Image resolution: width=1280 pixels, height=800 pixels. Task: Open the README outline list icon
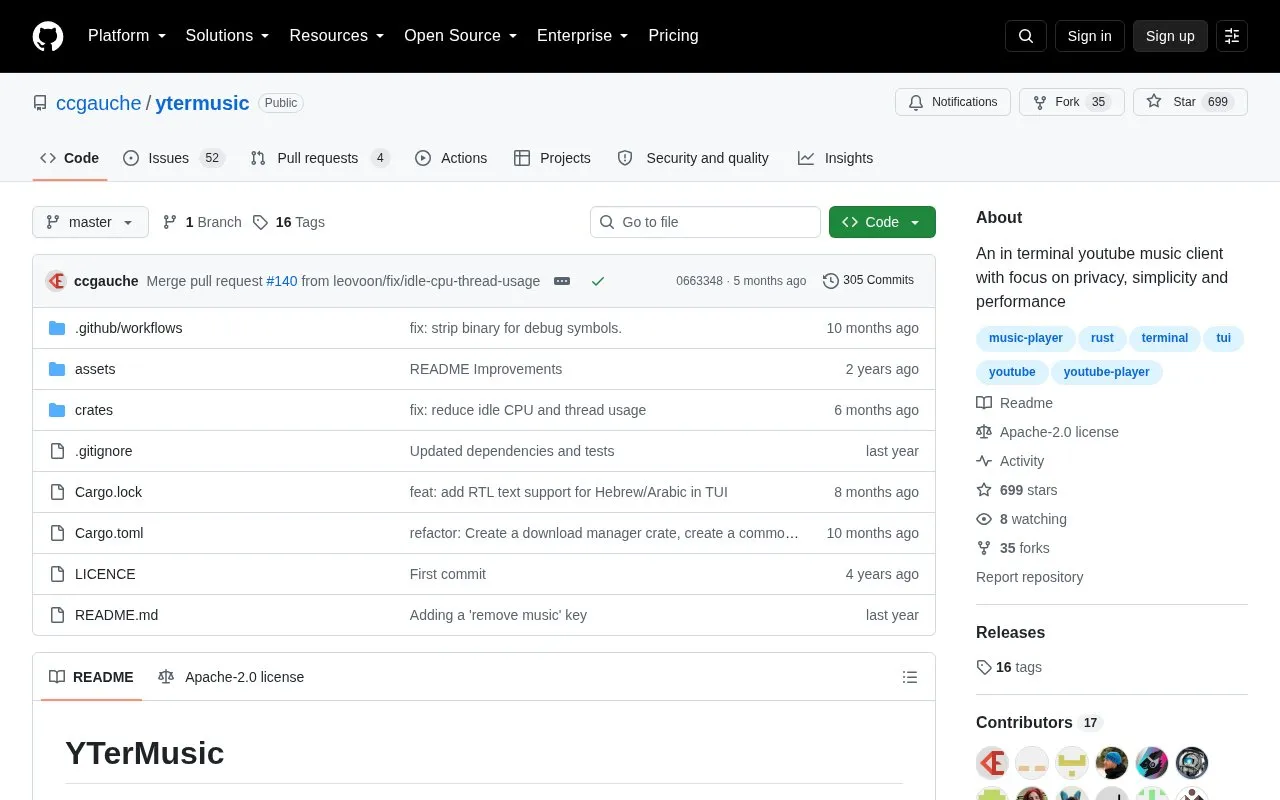[x=910, y=677]
